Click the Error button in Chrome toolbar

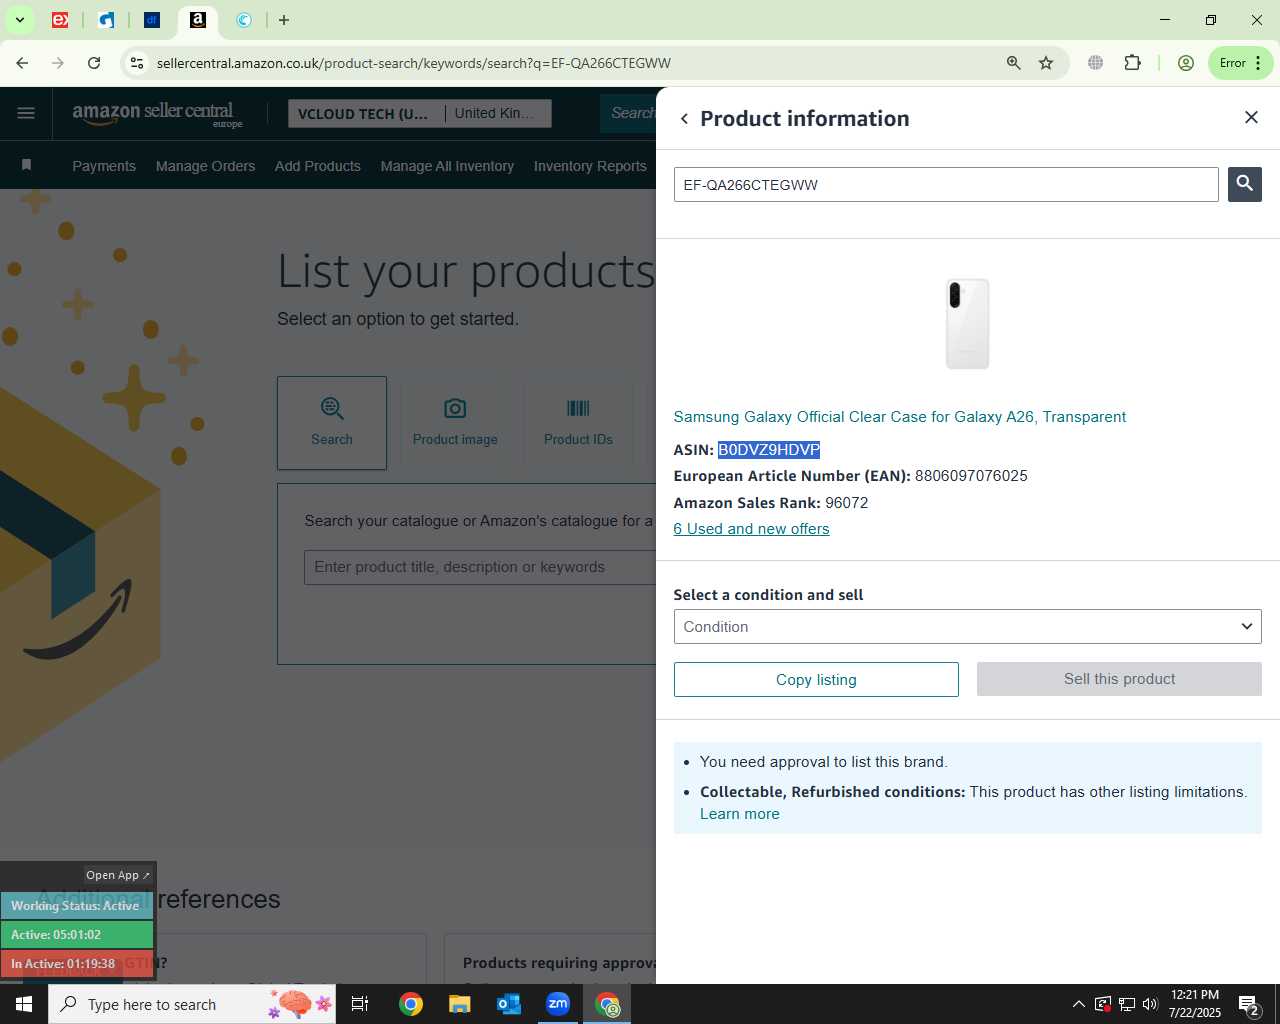[x=1240, y=63]
